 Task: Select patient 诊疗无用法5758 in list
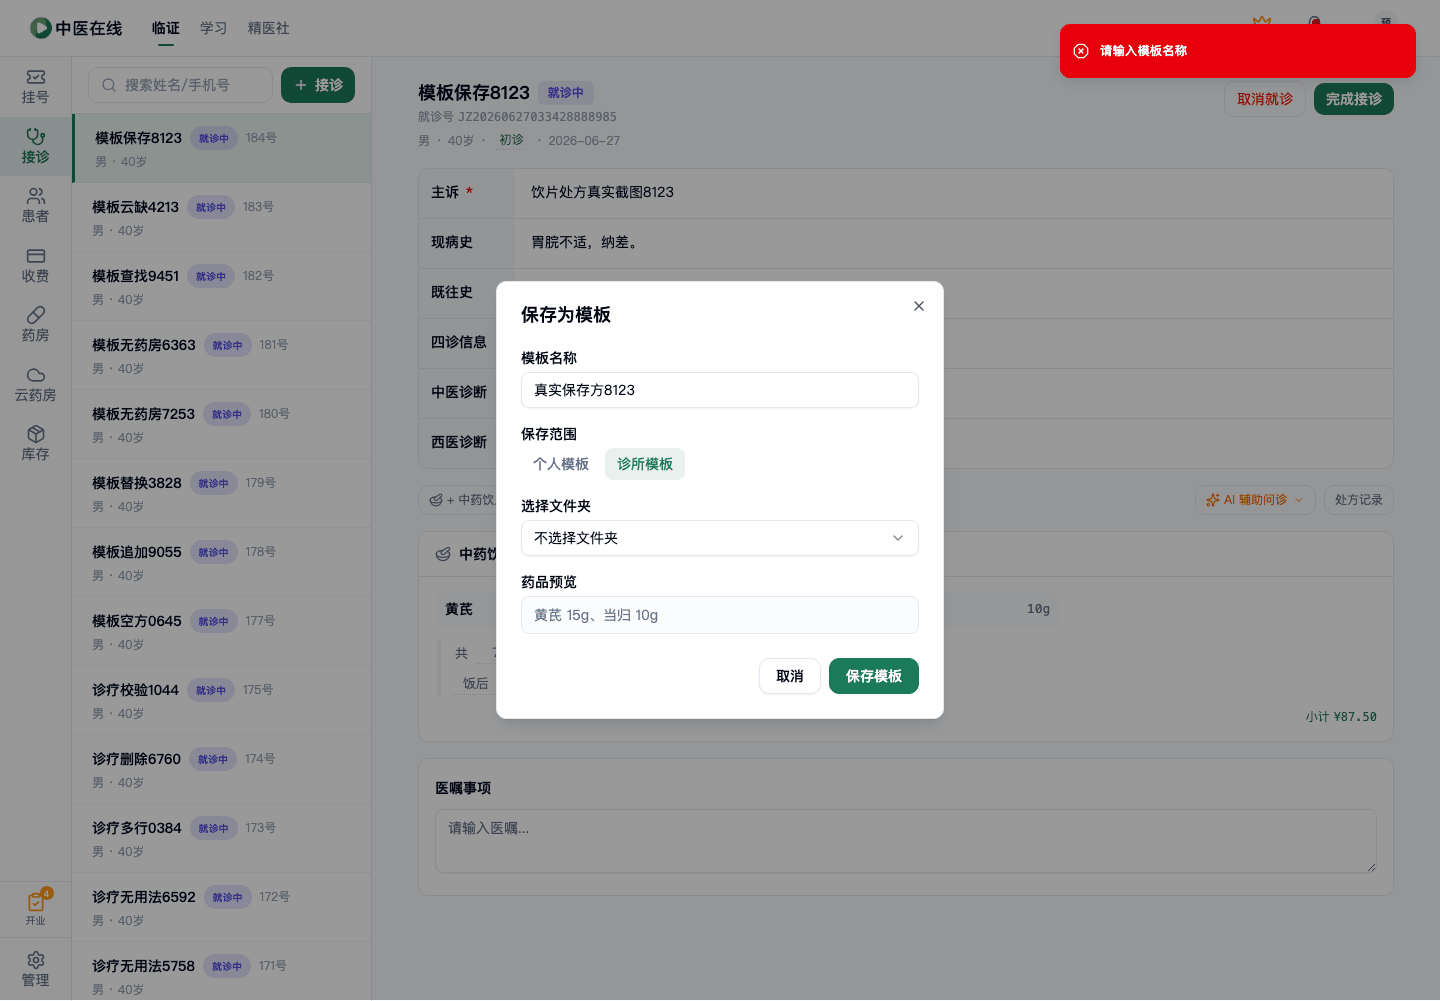[x=222, y=971]
